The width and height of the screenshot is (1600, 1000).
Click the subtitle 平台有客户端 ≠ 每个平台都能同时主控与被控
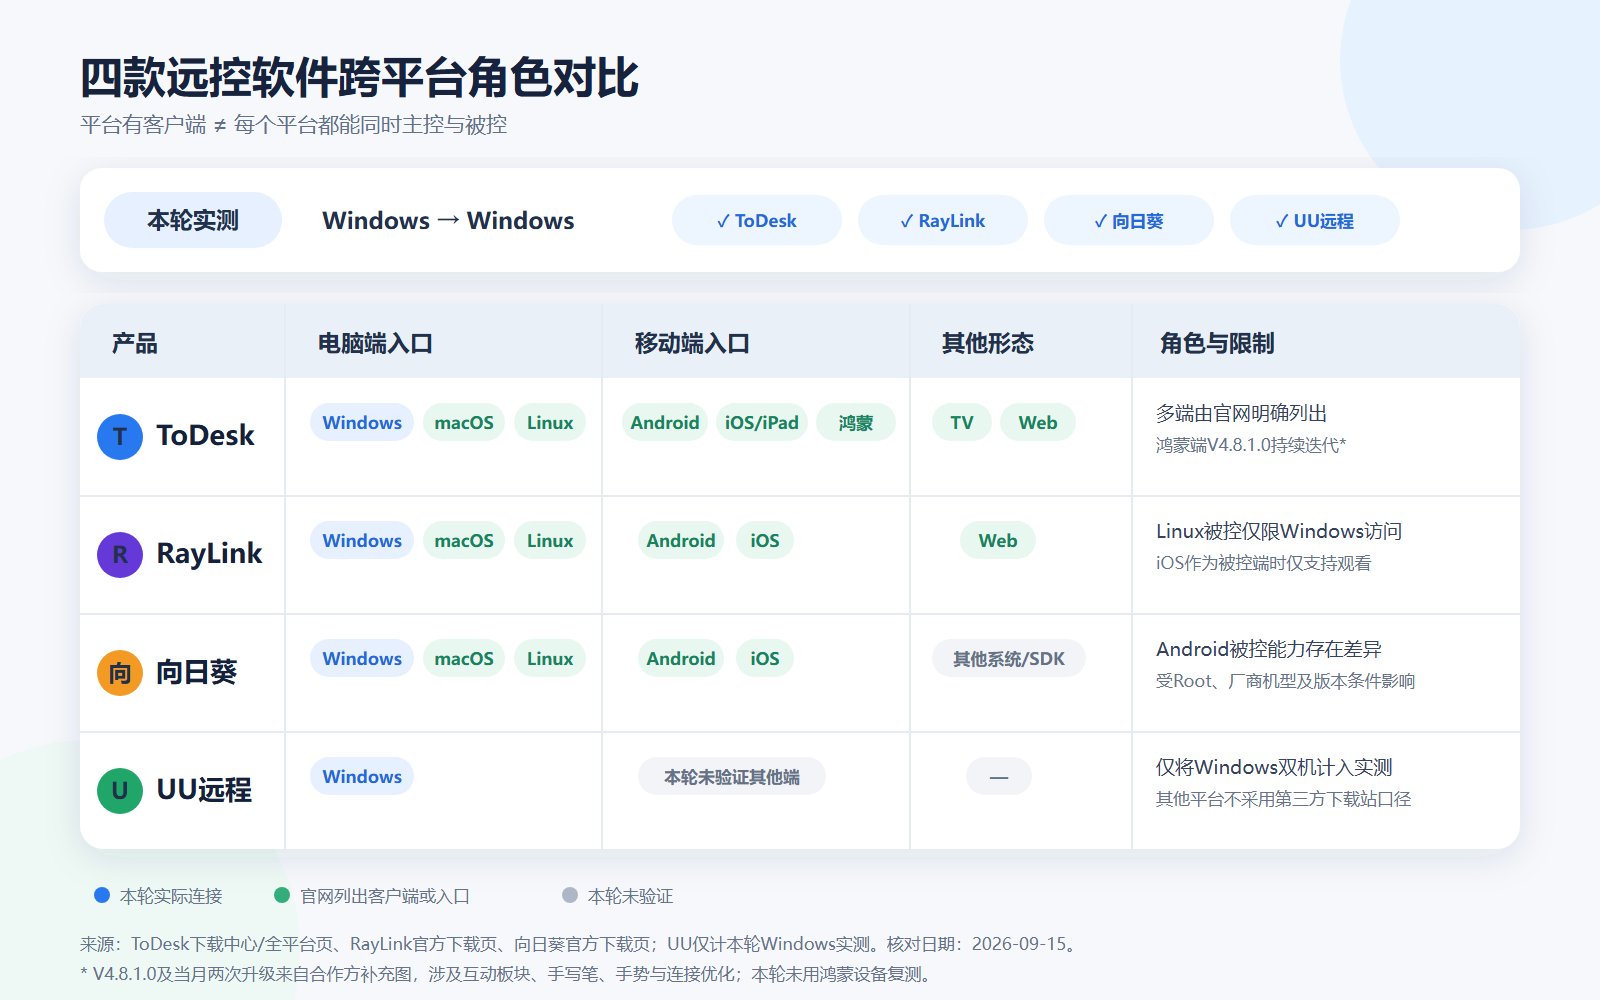pyautogui.click(x=293, y=125)
